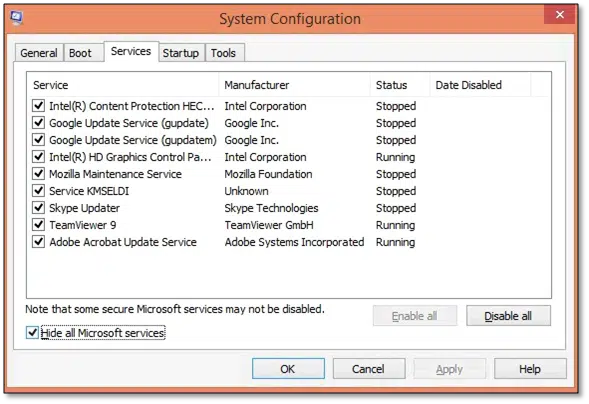
Task: Select the Intel(R) HD Graphics Control Pa... row name
Action: 130,157
